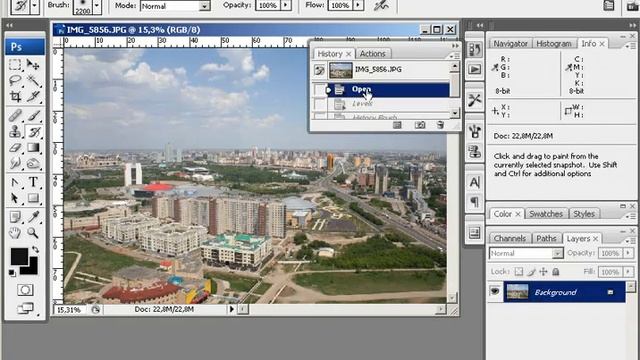Select the Notes tool

15,217
